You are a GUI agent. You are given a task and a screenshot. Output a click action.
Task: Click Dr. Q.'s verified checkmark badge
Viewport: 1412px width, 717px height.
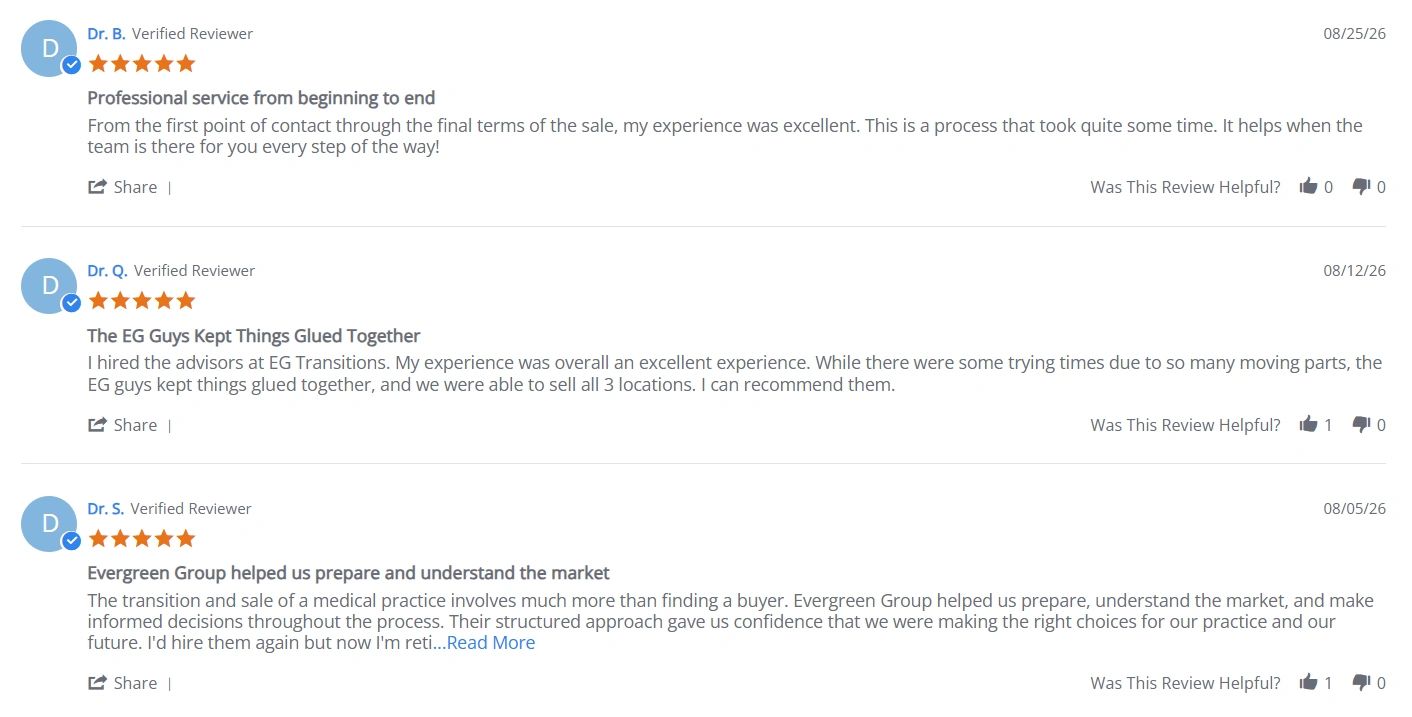click(71, 303)
